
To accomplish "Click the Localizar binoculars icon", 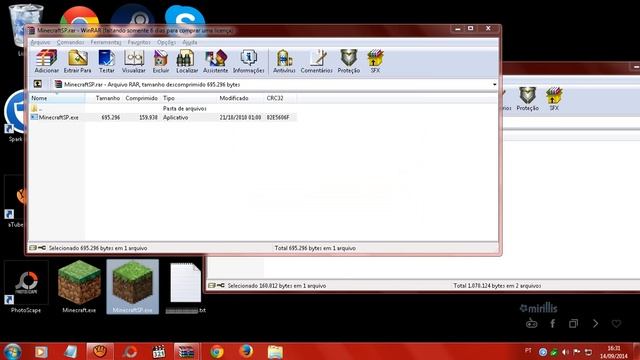I will [187, 61].
